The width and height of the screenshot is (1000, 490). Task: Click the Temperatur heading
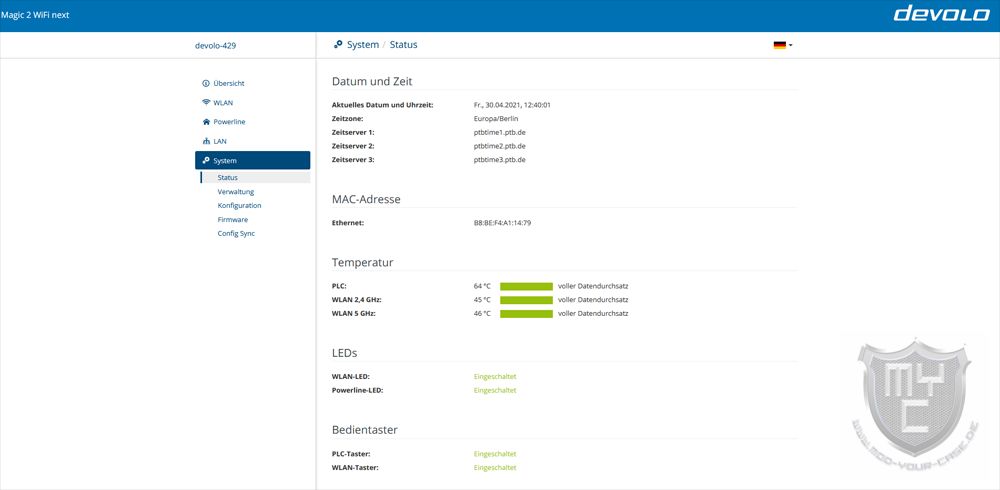coord(363,262)
